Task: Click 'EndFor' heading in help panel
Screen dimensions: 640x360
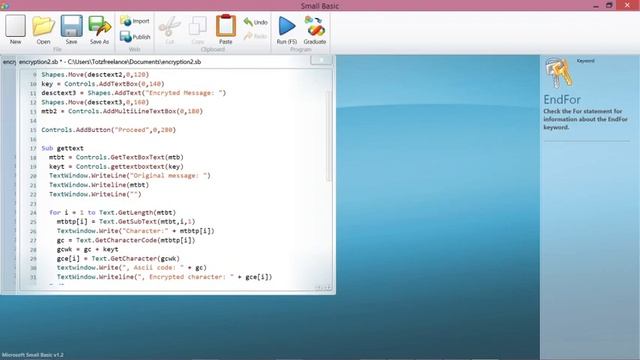Action: tap(562, 100)
